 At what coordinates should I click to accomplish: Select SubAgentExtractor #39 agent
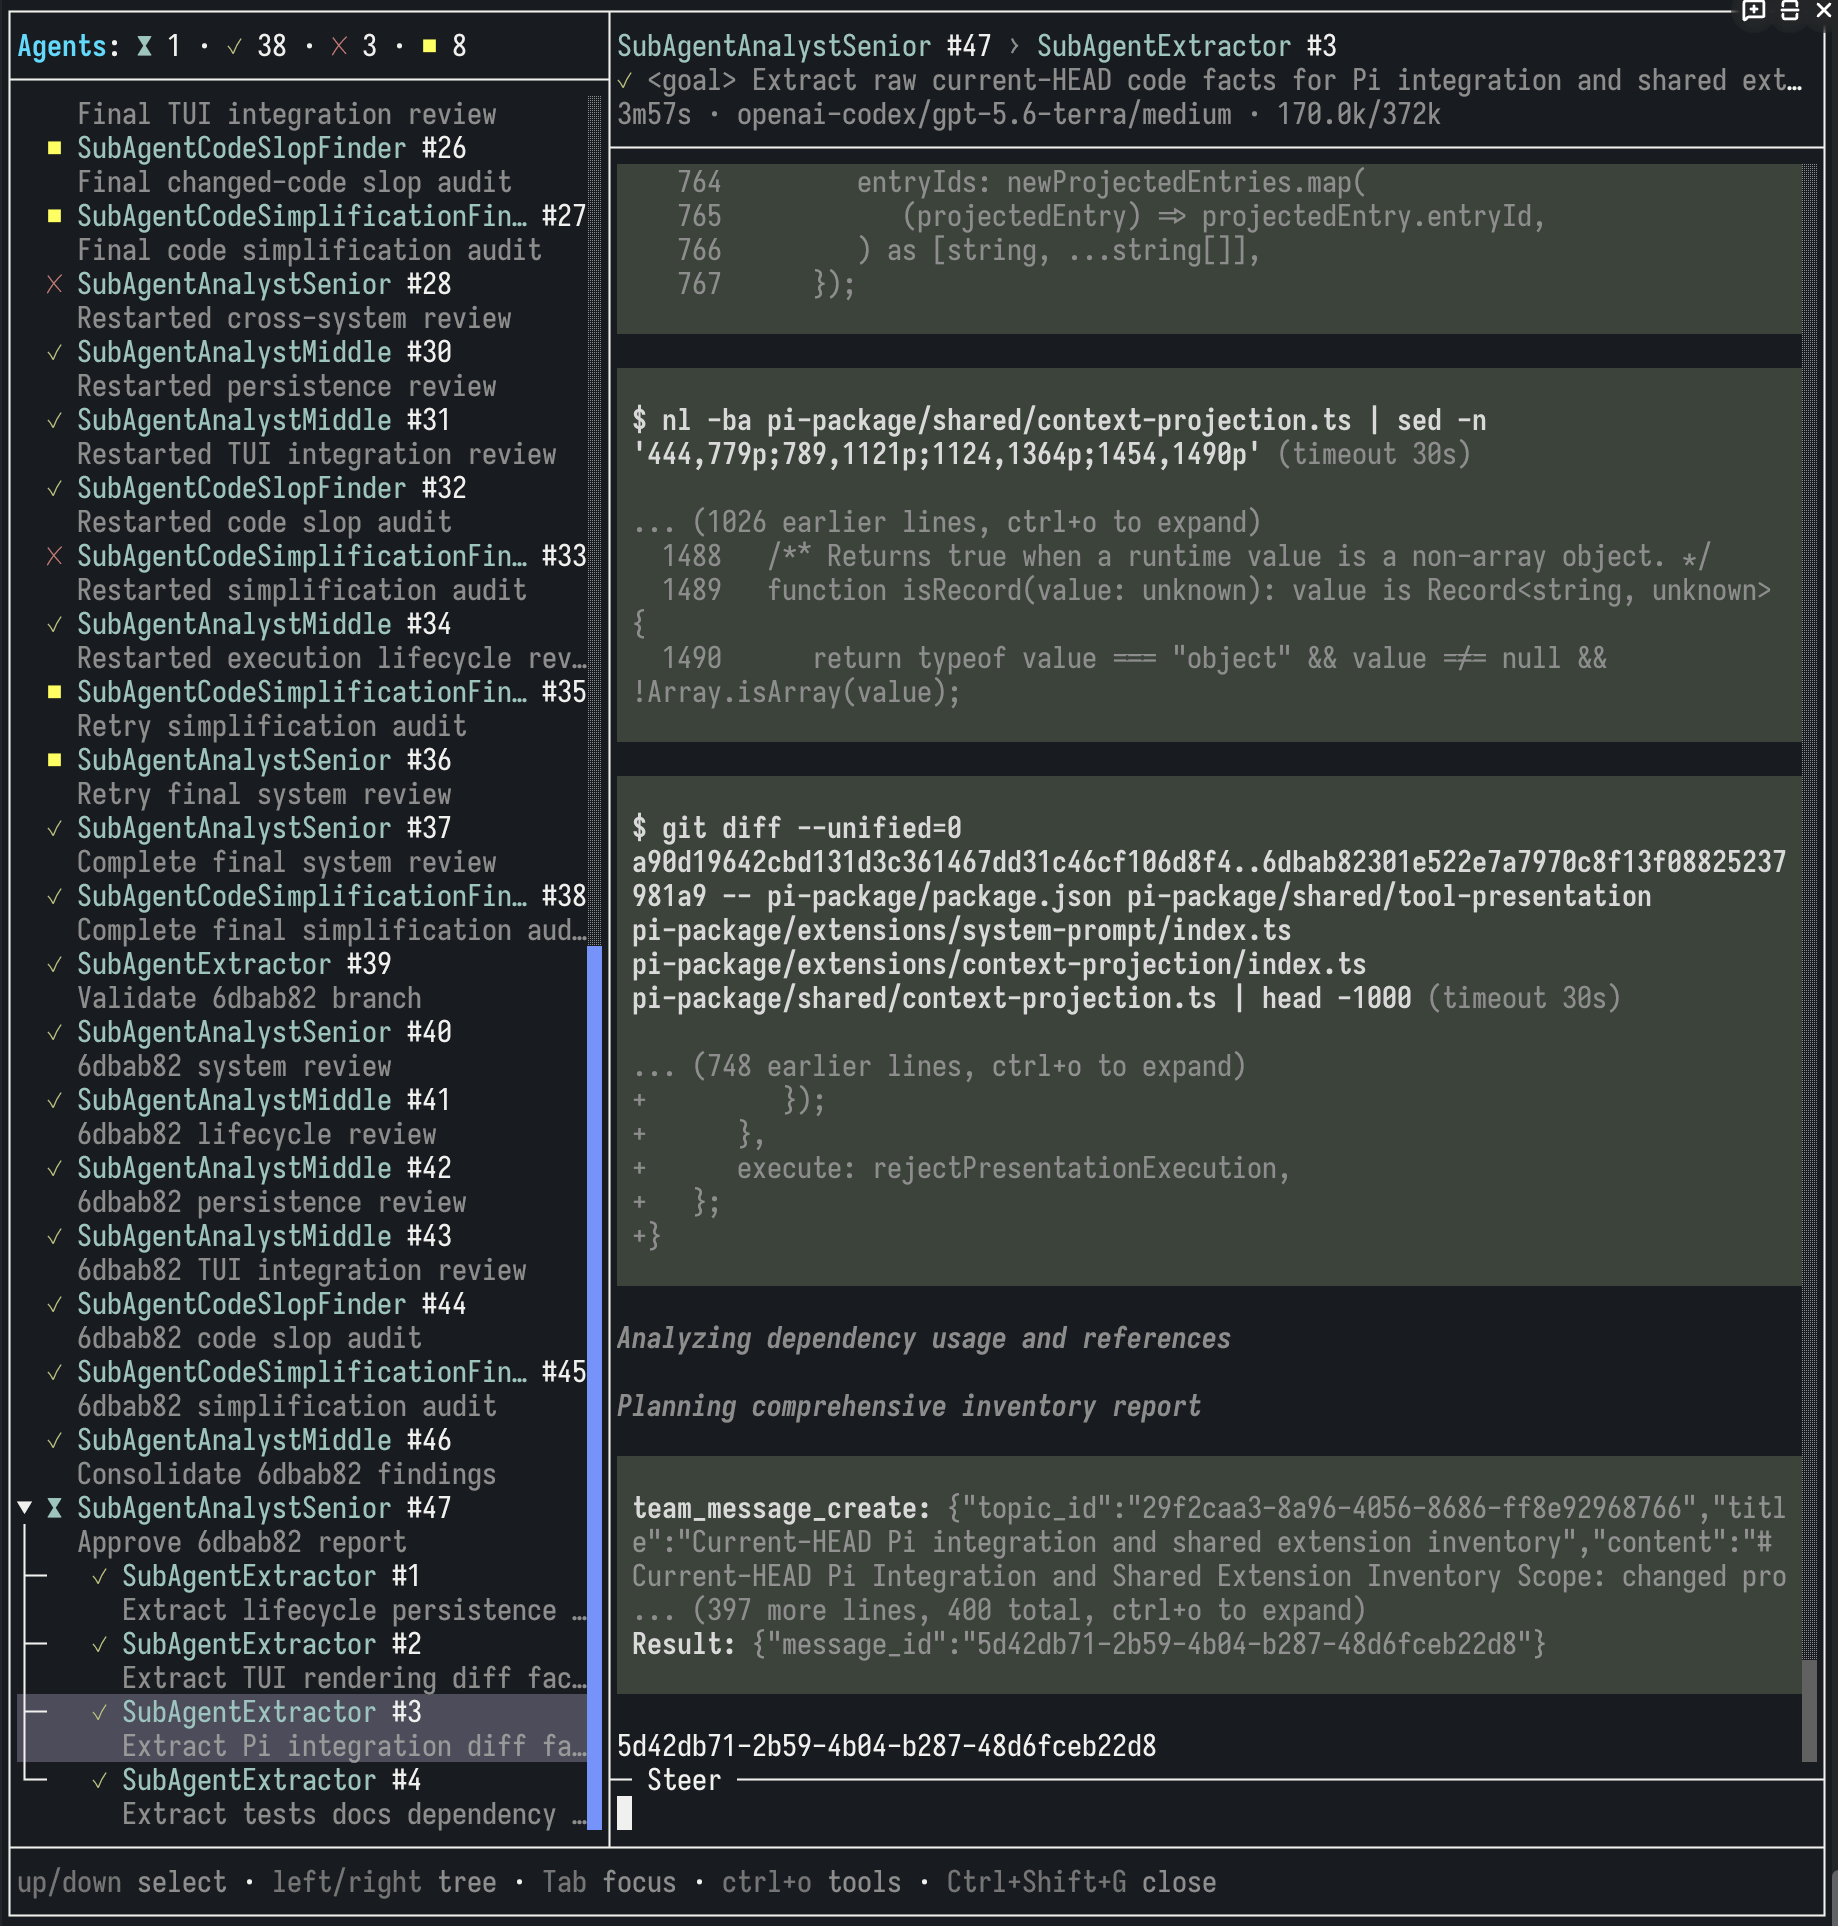click(234, 964)
